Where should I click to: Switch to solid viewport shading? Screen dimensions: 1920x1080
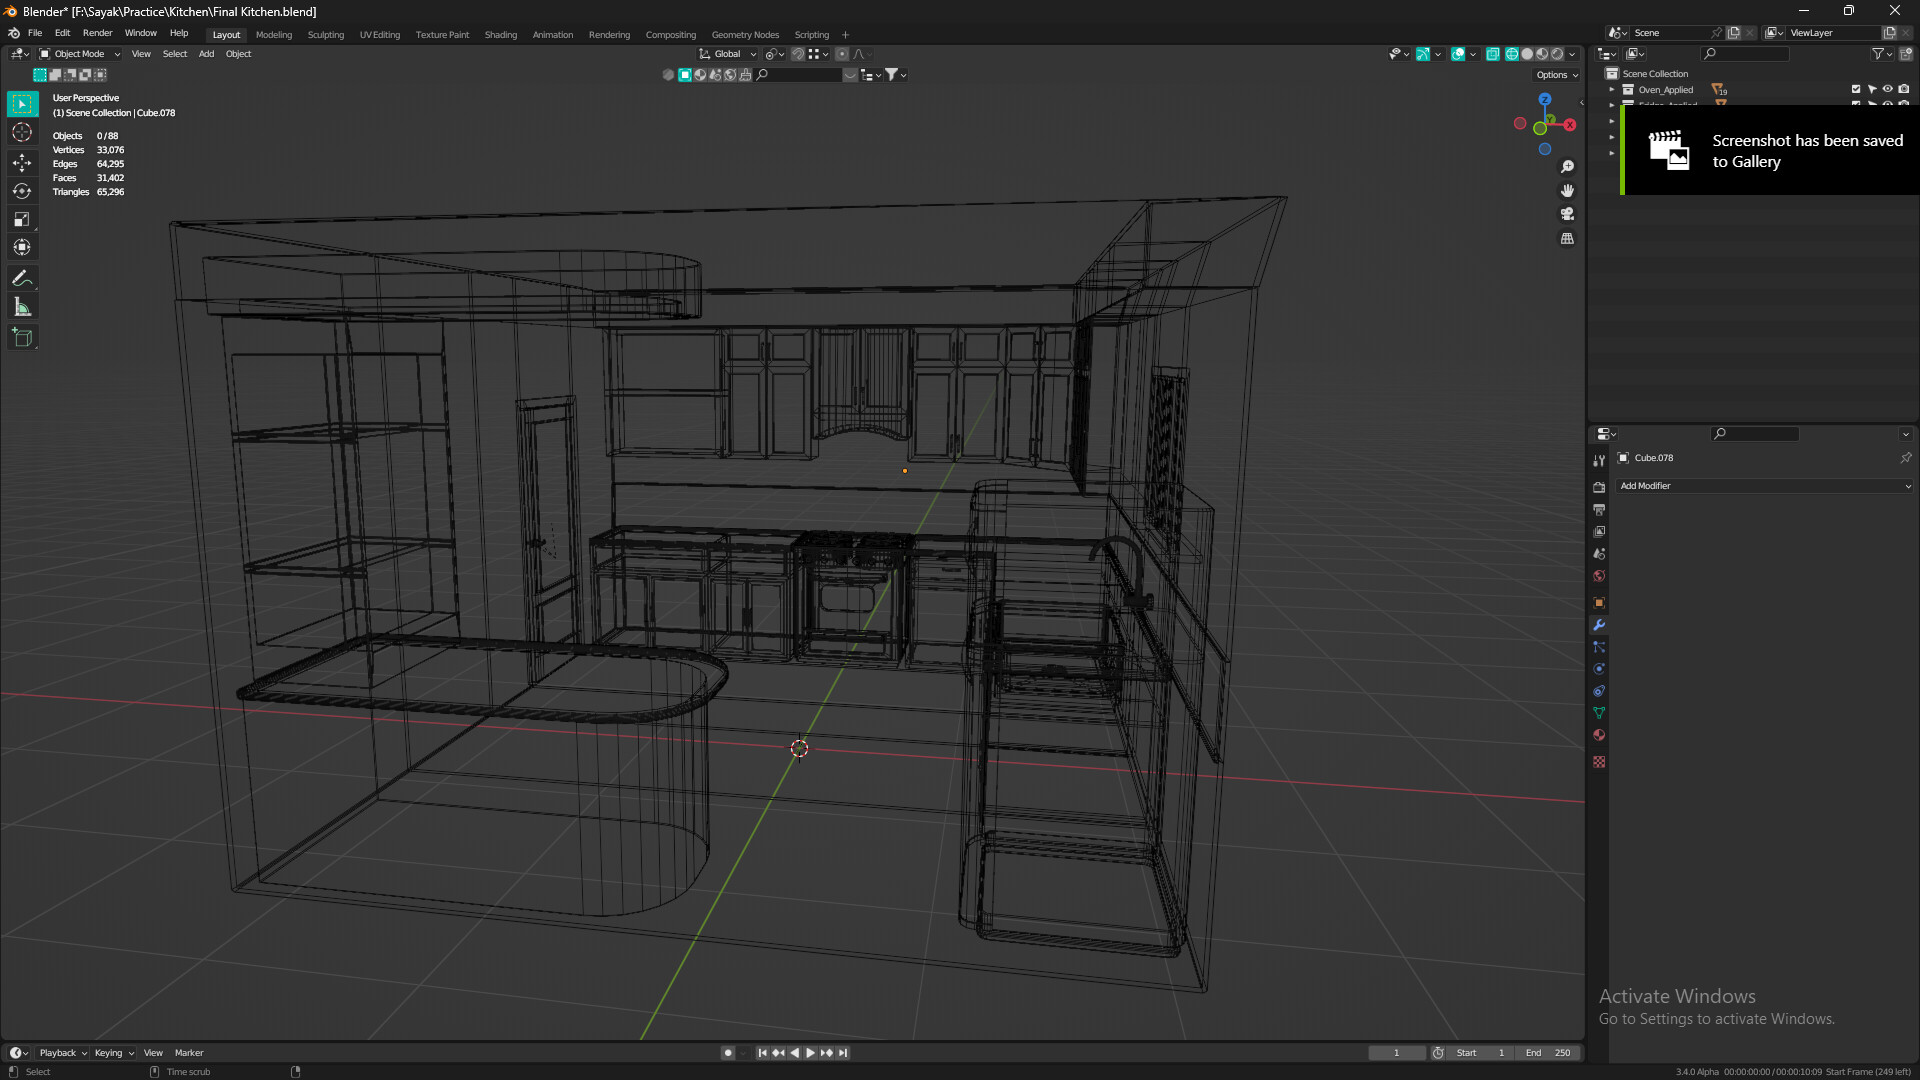point(1527,54)
